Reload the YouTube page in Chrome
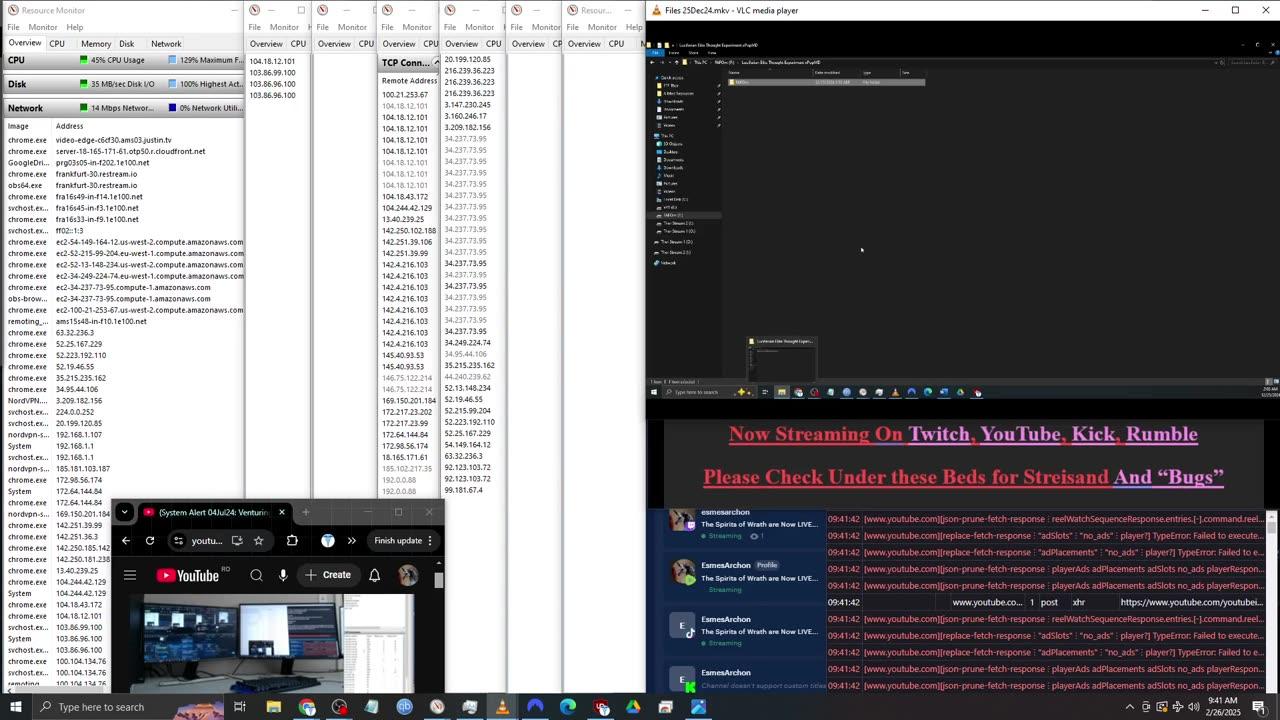Screen dimensions: 1280x720 coord(150,541)
